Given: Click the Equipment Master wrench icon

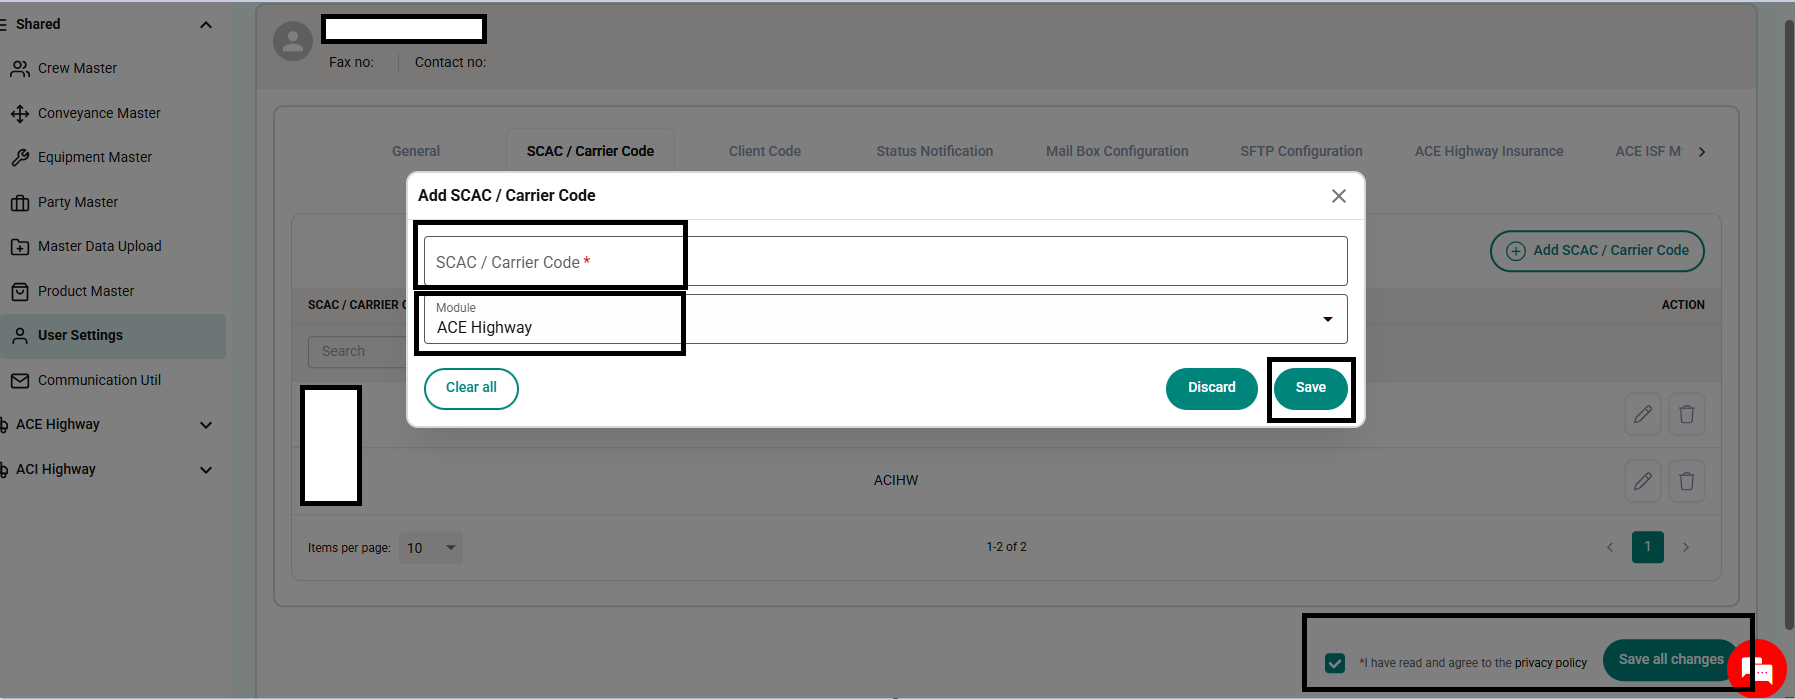Looking at the screenshot, I should tap(20, 158).
